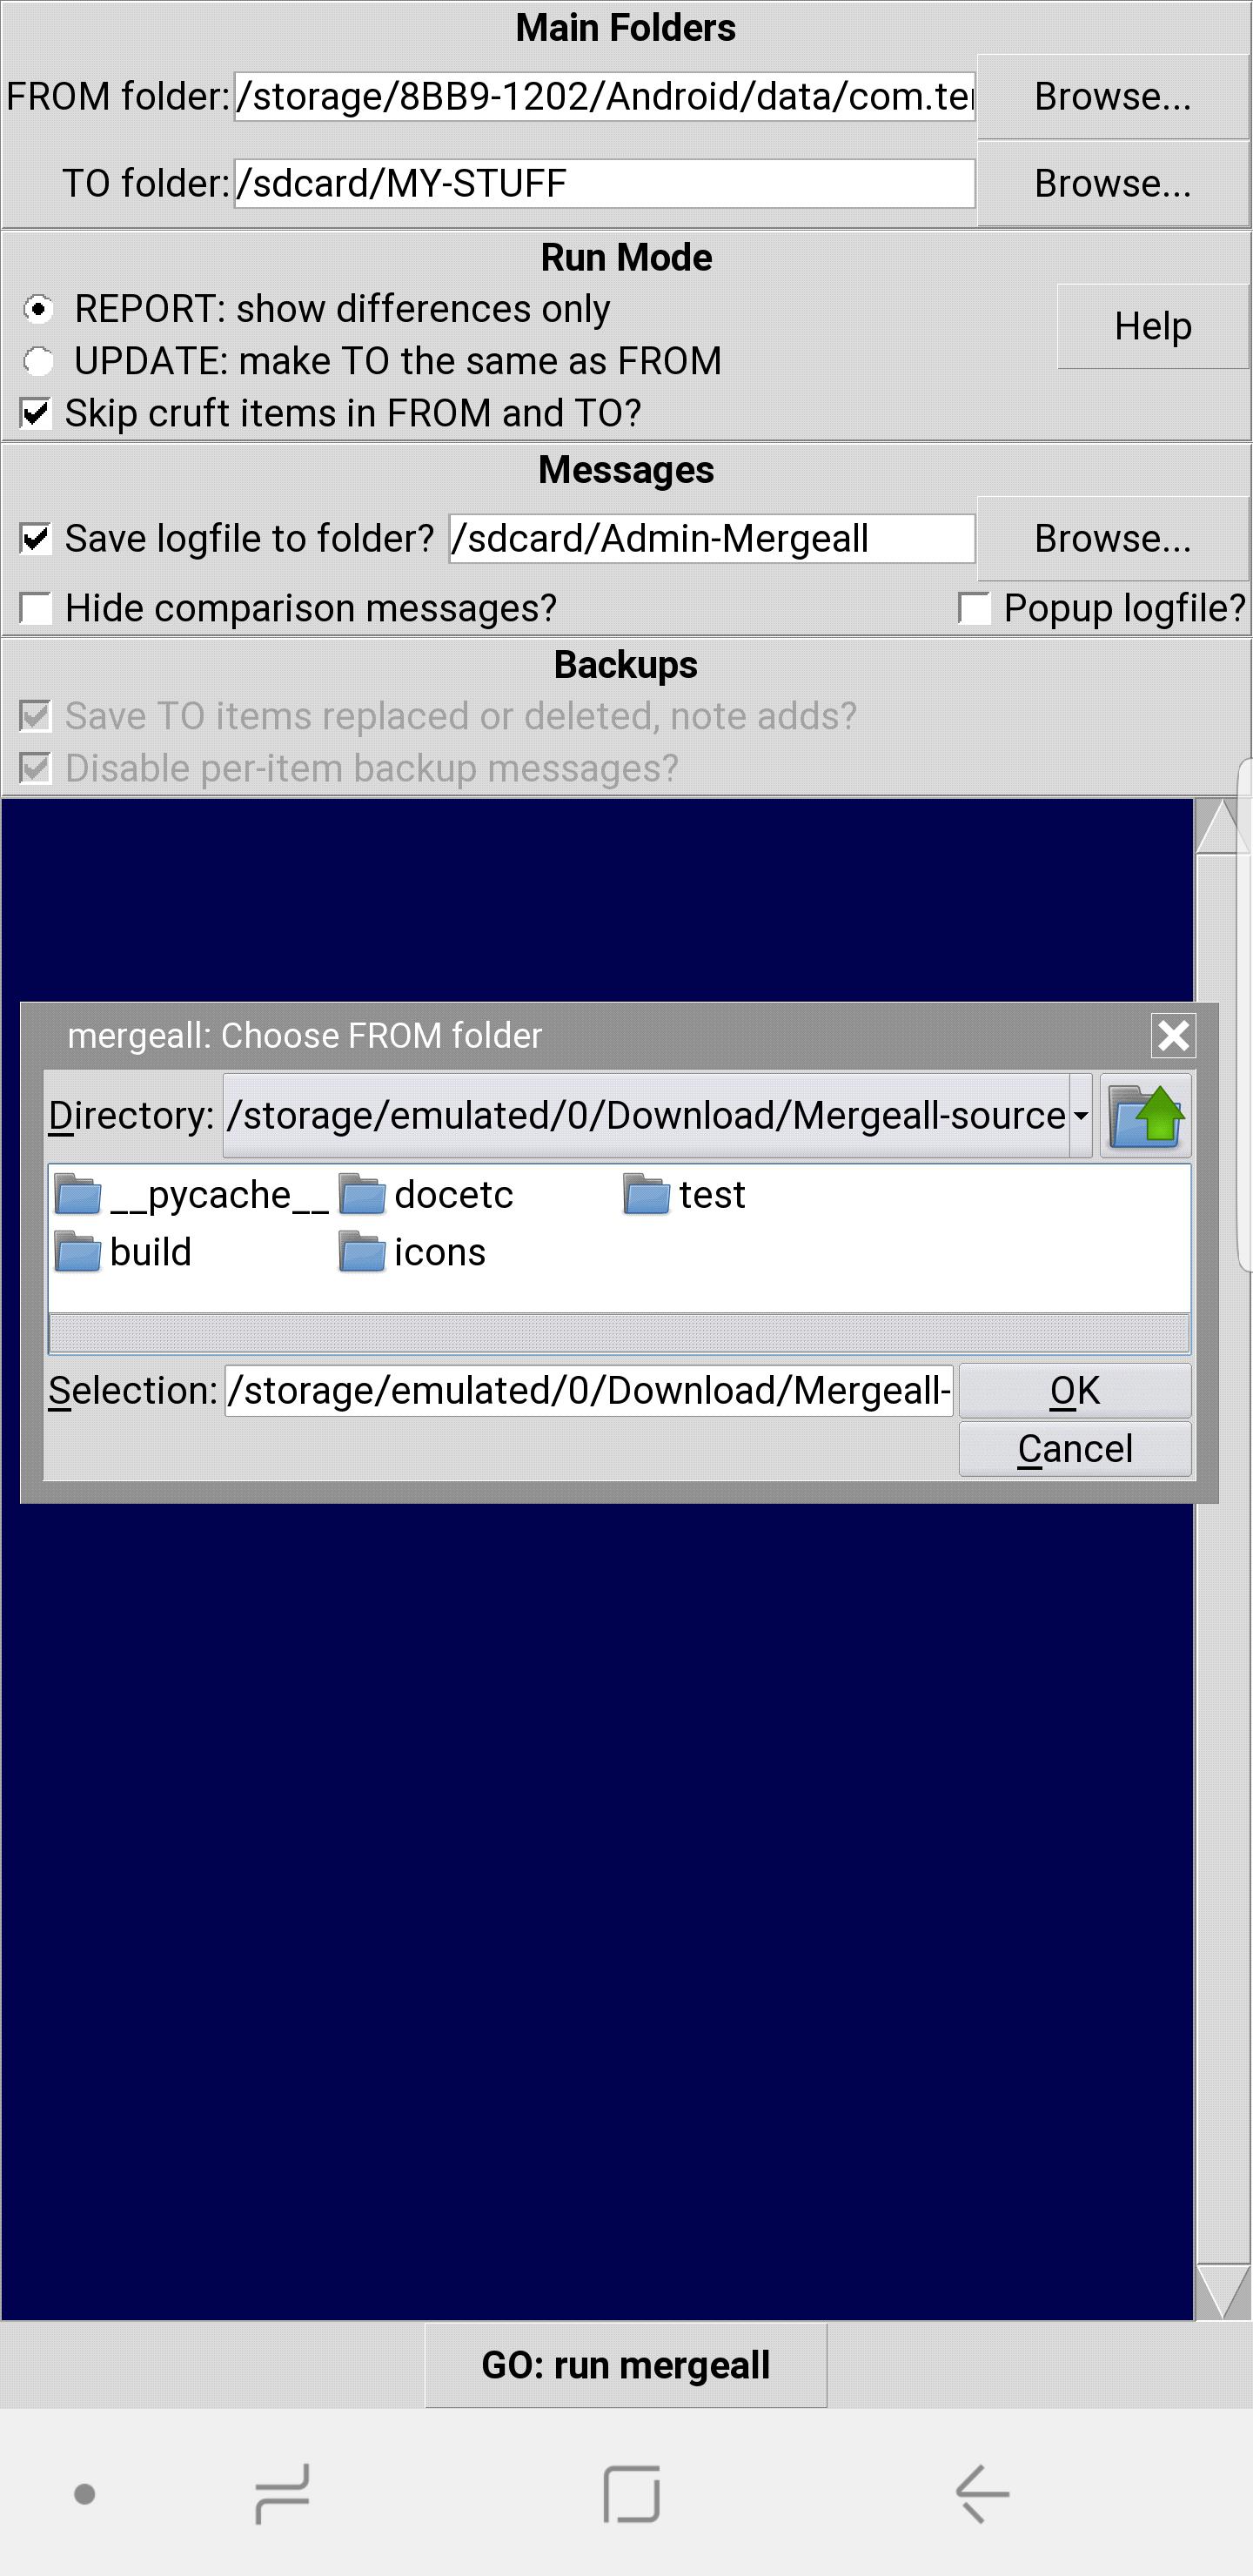The width and height of the screenshot is (1253, 2576).
Task: Uncheck Skip cruft items checkbox
Action: [36, 413]
